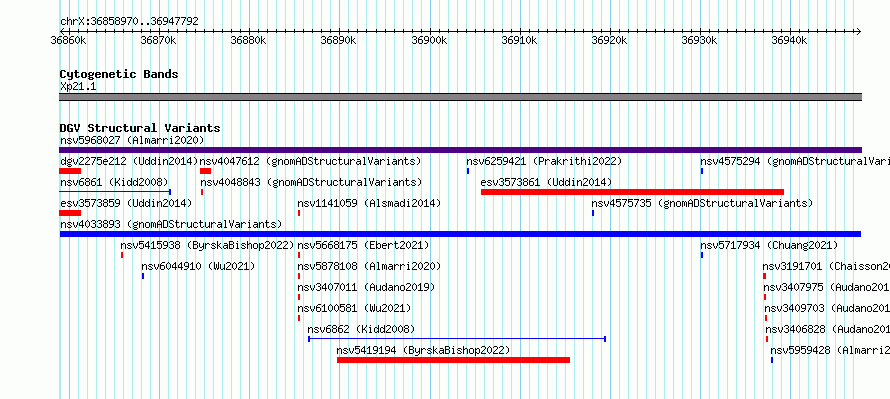Click the full-width blue nsv4033893 variant bar
Screen dimensions: 890x399
click(460, 234)
